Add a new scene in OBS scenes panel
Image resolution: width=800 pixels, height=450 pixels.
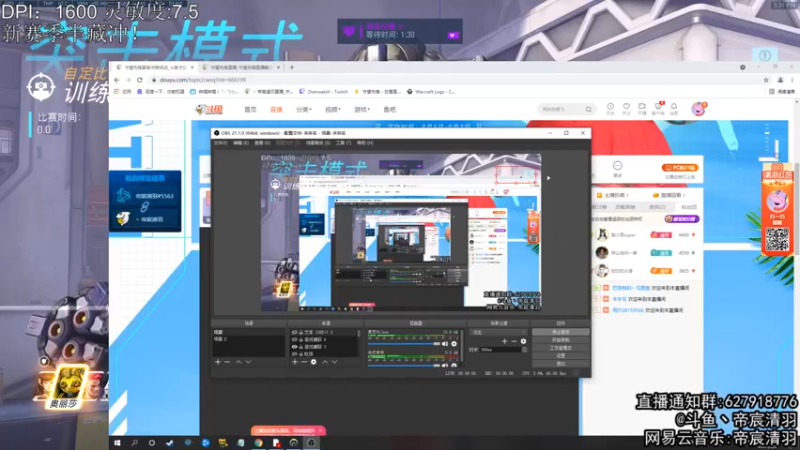click(x=218, y=362)
